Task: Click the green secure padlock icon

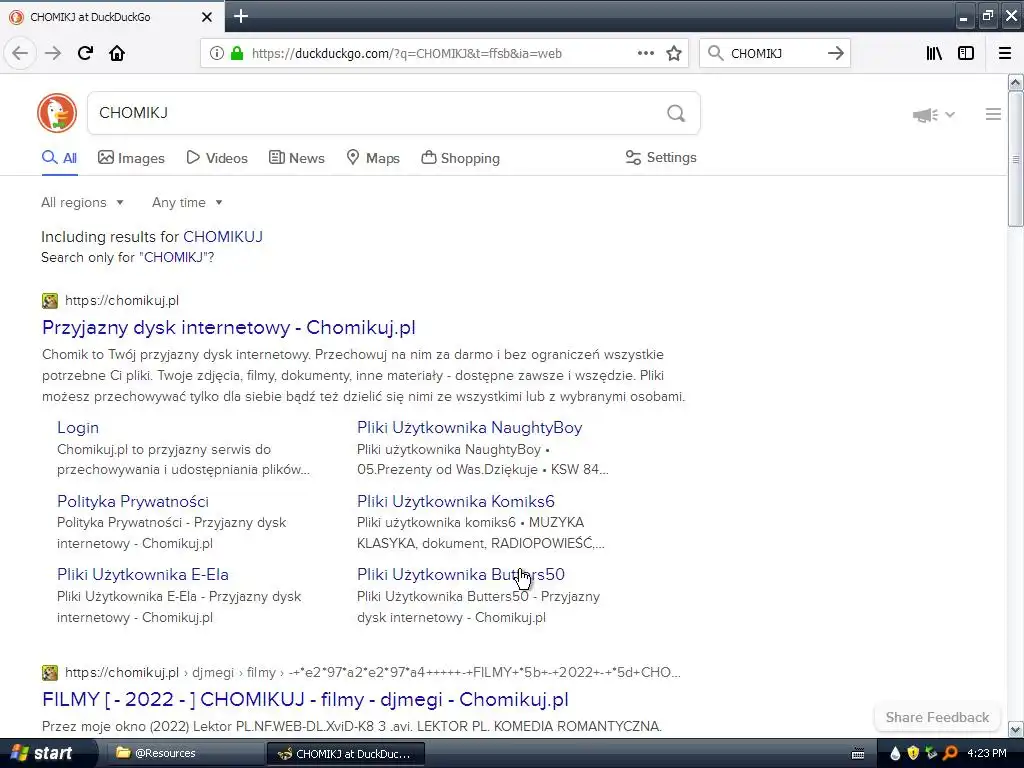Action: click(x=237, y=54)
